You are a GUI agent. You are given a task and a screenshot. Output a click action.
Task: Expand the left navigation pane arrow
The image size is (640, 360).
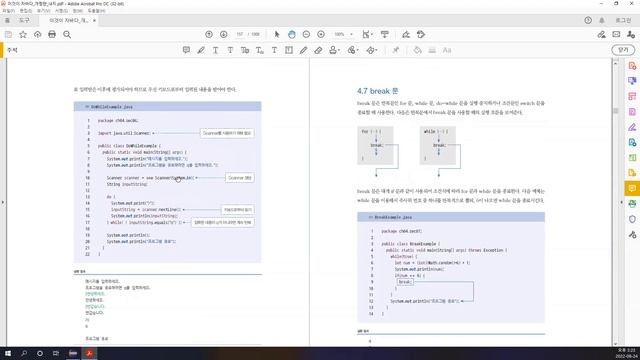point(3,202)
